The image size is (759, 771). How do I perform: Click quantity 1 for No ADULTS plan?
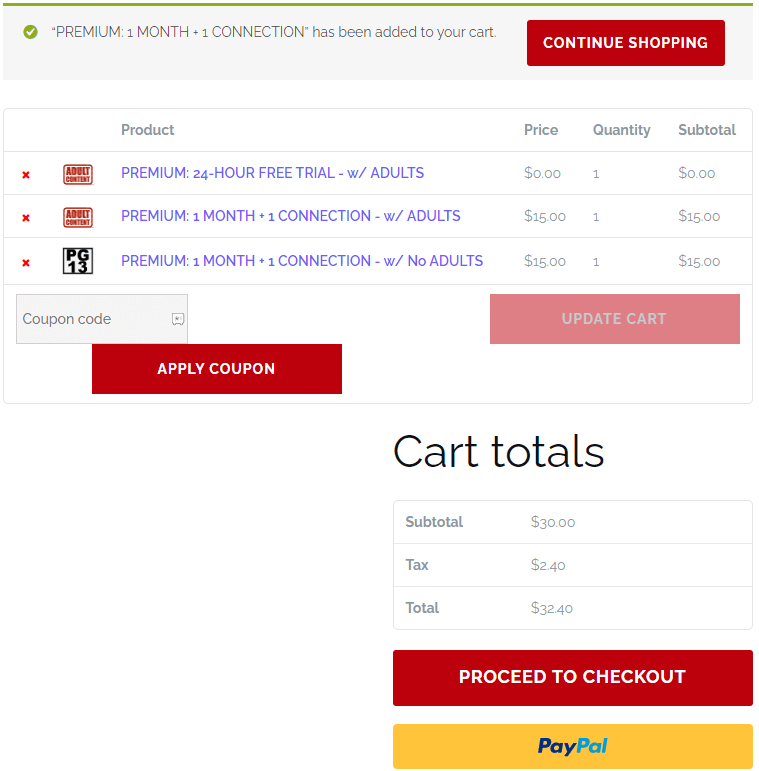point(596,262)
